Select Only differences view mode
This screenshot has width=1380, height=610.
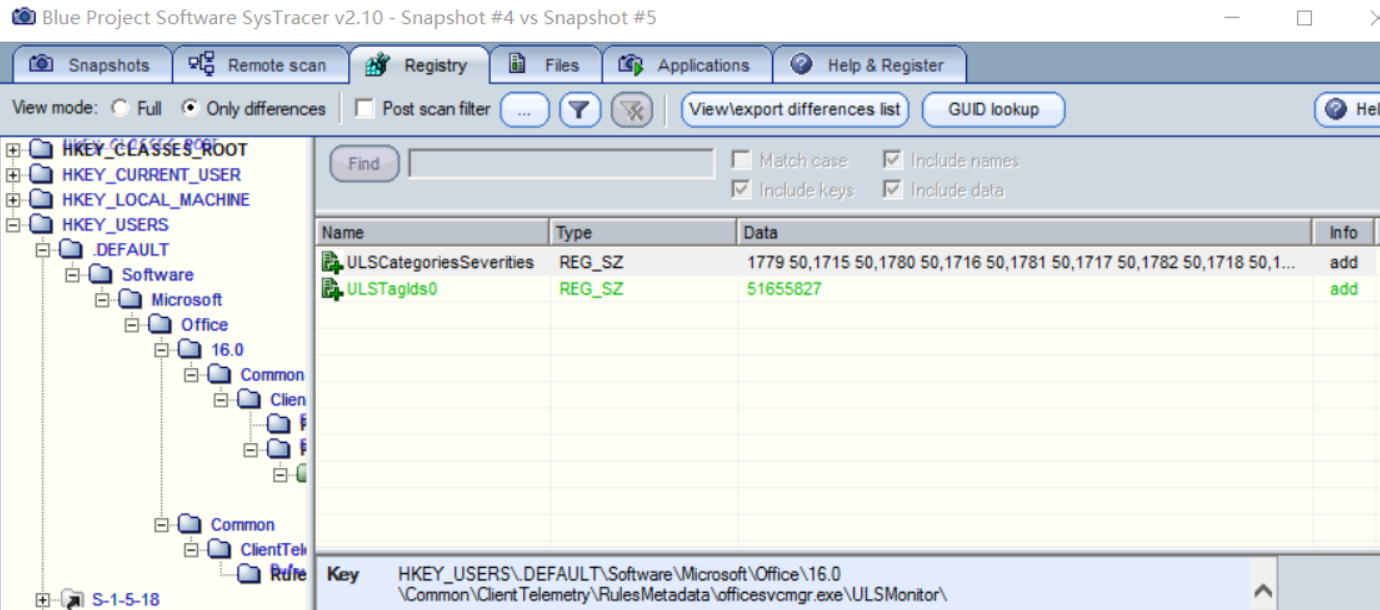point(190,108)
